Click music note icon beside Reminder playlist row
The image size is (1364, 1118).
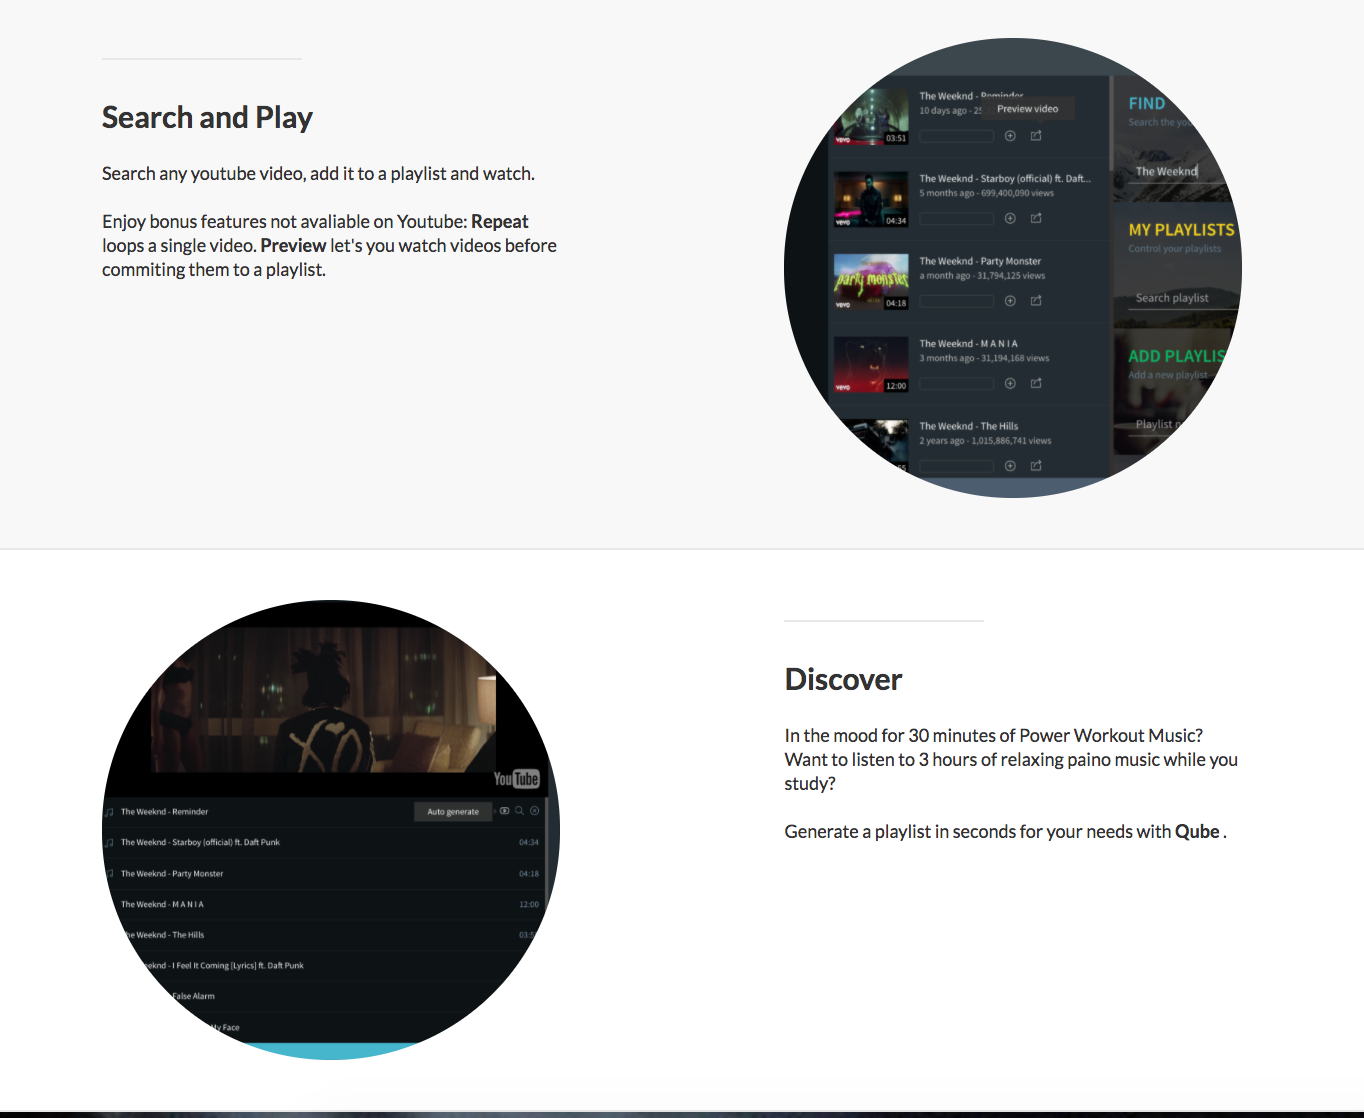pyautogui.click(x=110, y=812)
